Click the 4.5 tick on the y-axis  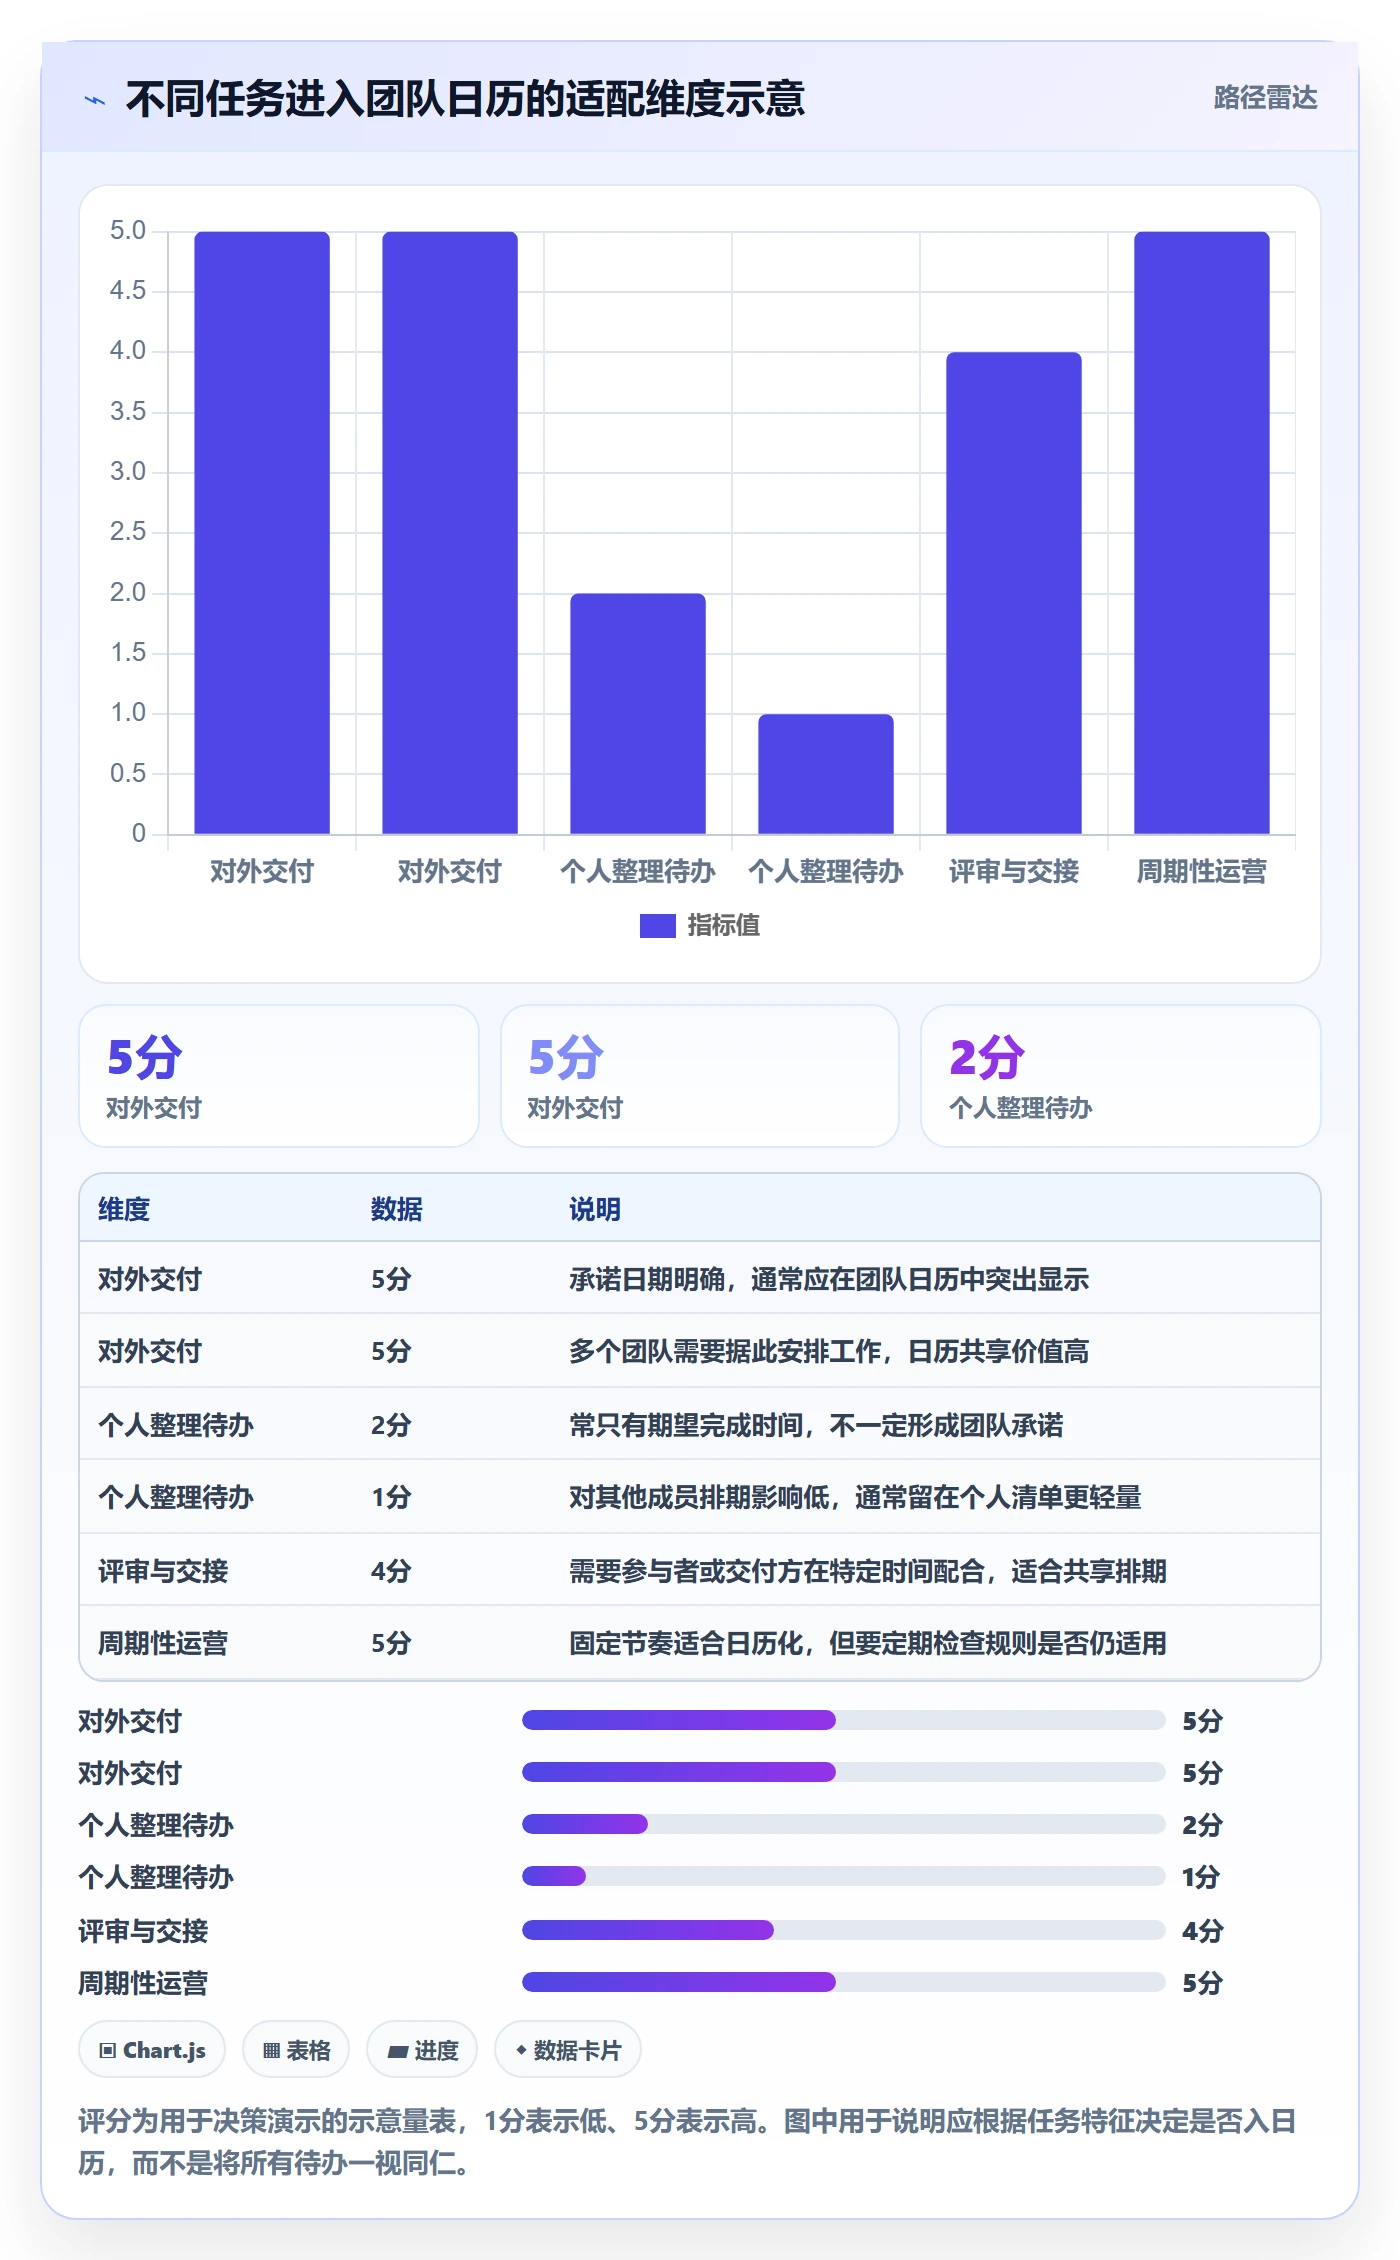128,291
